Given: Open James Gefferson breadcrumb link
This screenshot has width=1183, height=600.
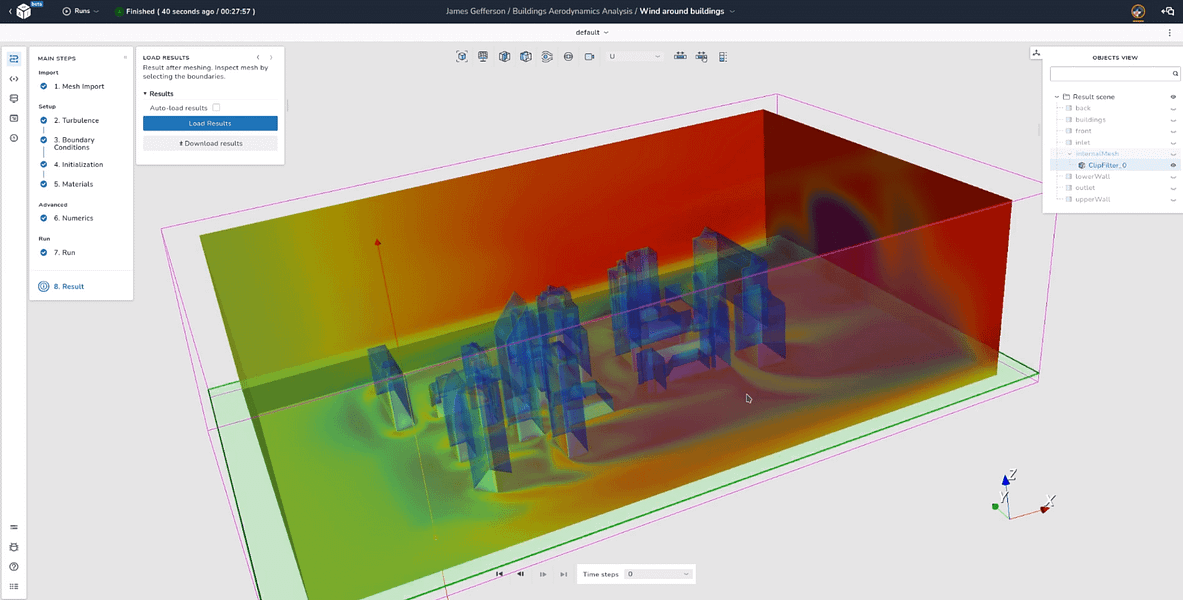Looking at the screenshot, I should tap(475, 11).
